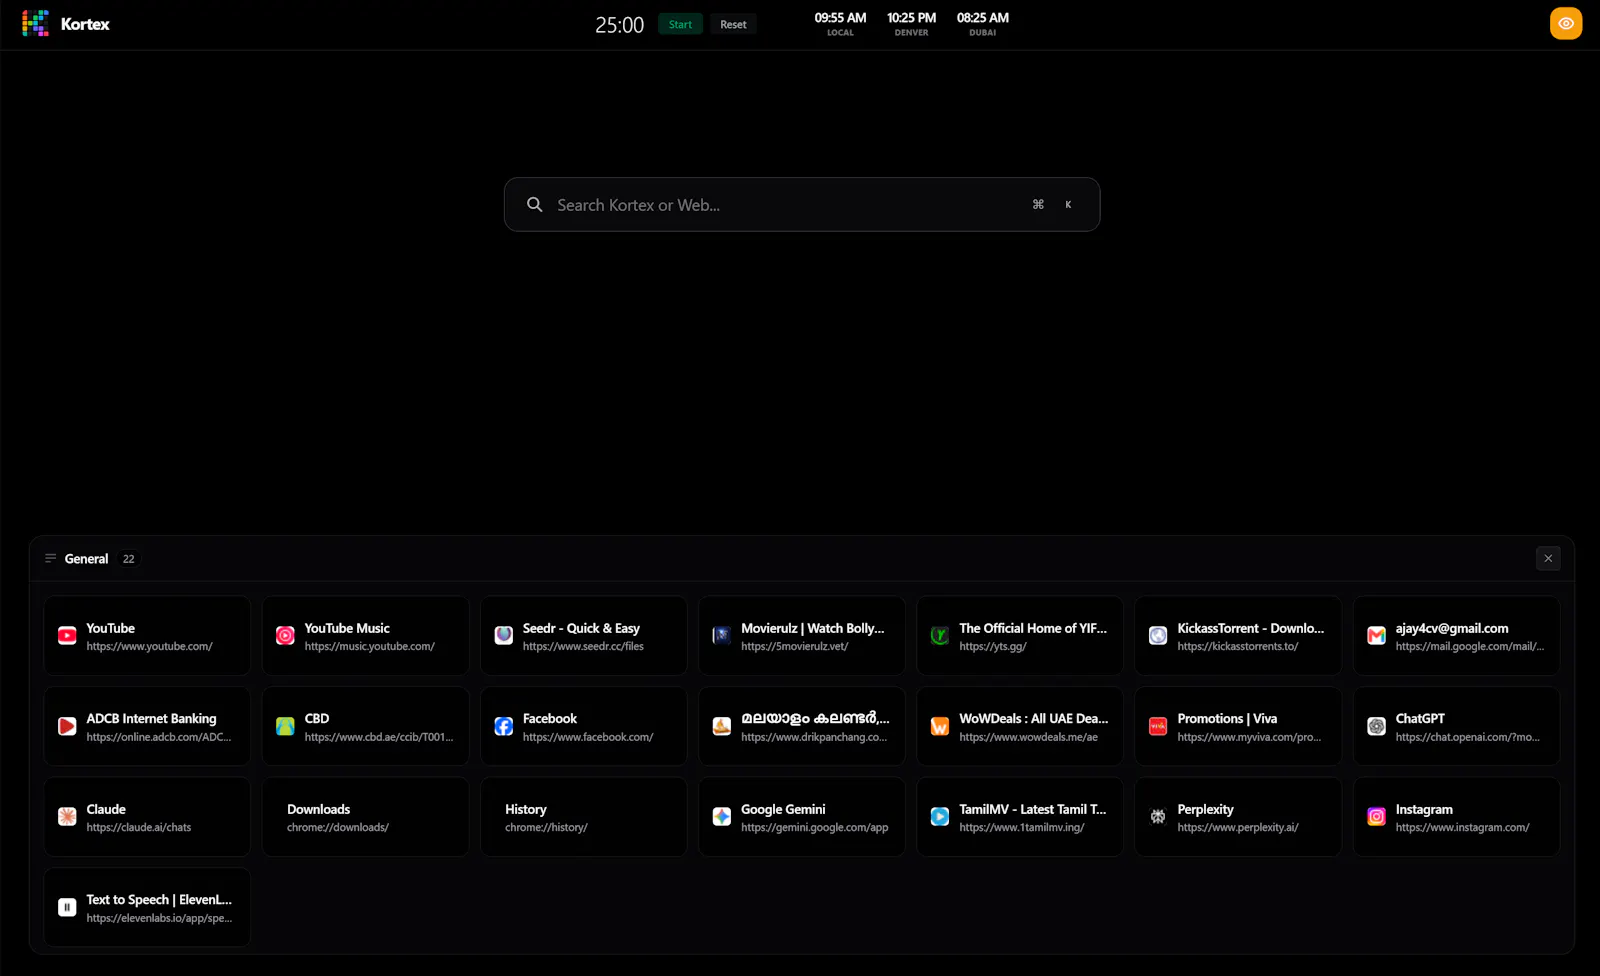Click the 22 bookmark count badge
The width and height of the screenshot is (1600, 976).
pos(128,559)
